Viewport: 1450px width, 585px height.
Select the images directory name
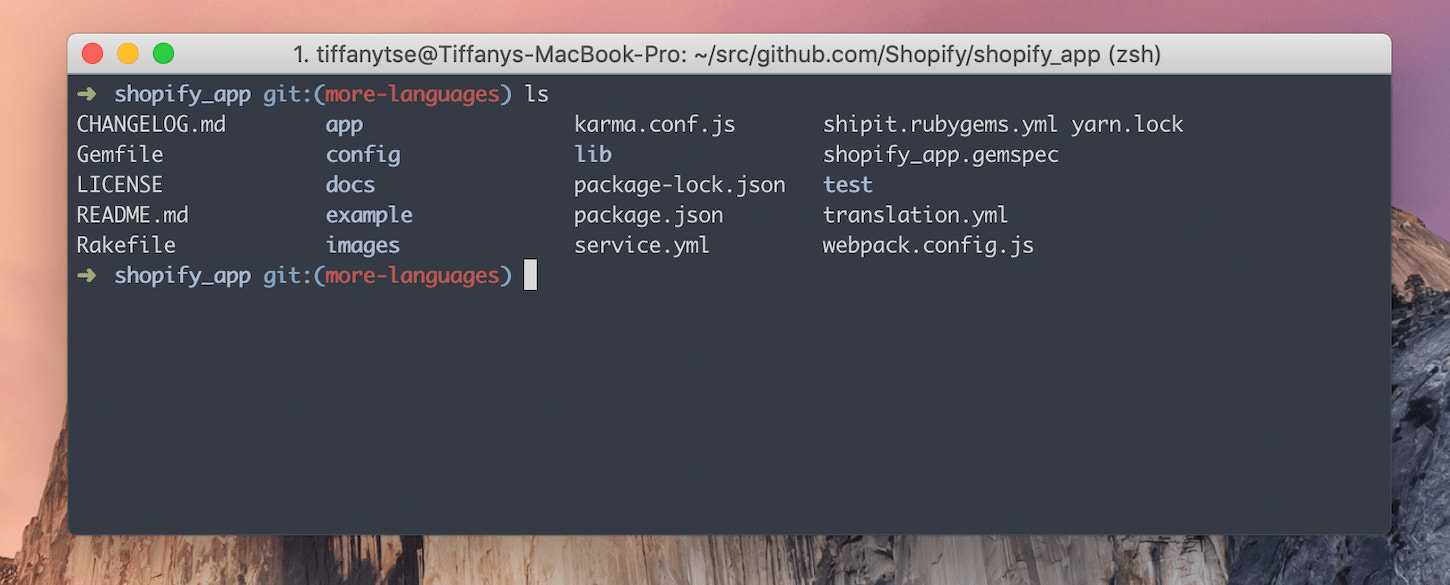click(x=363, y=245)
